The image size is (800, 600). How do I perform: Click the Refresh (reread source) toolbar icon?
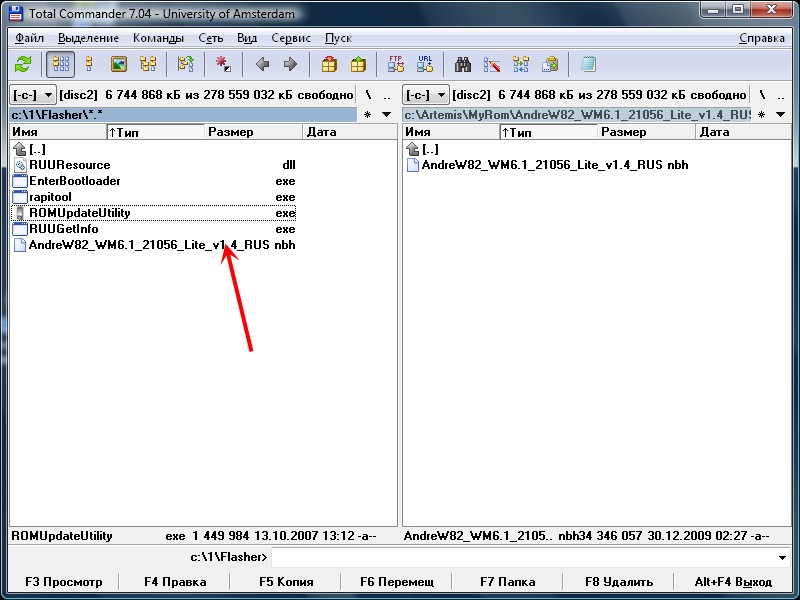(23, 64)
